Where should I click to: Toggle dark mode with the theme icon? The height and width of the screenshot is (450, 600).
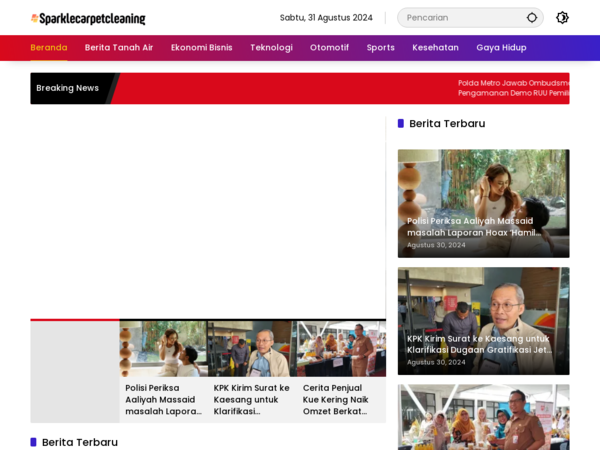point(562,18)
